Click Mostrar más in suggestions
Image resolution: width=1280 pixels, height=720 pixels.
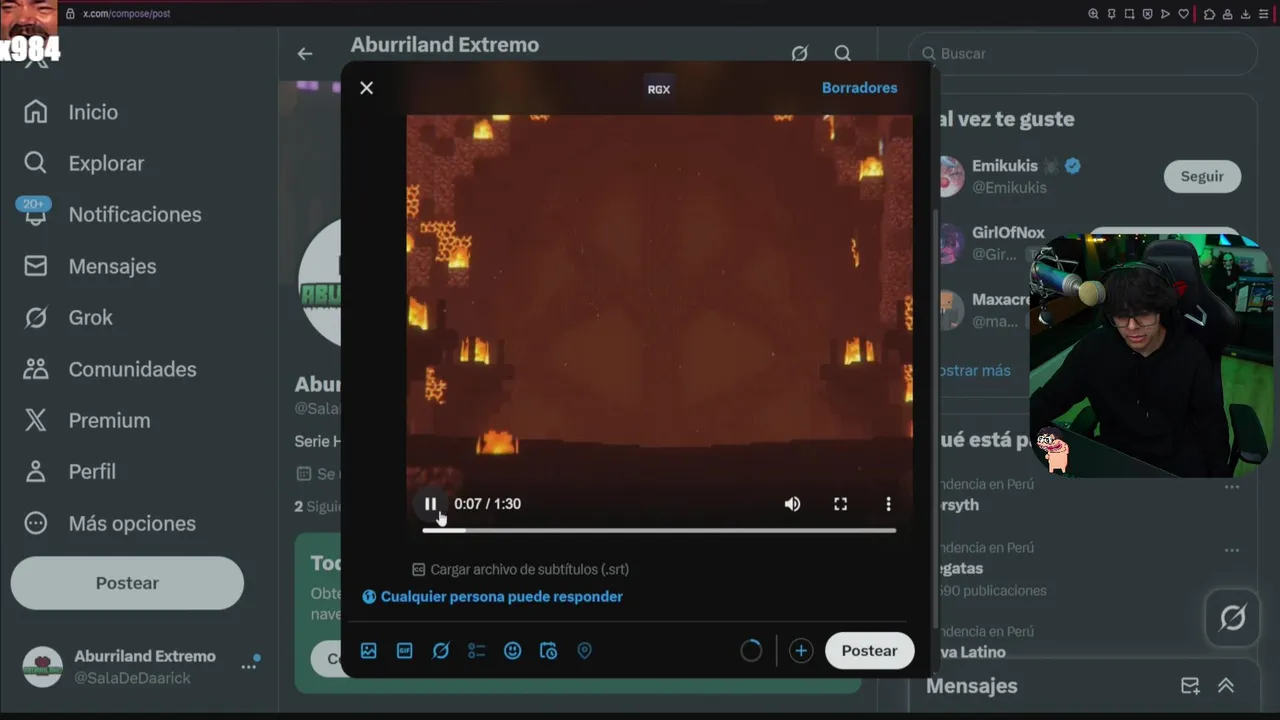pyautogui.click(x=973, y=370)
